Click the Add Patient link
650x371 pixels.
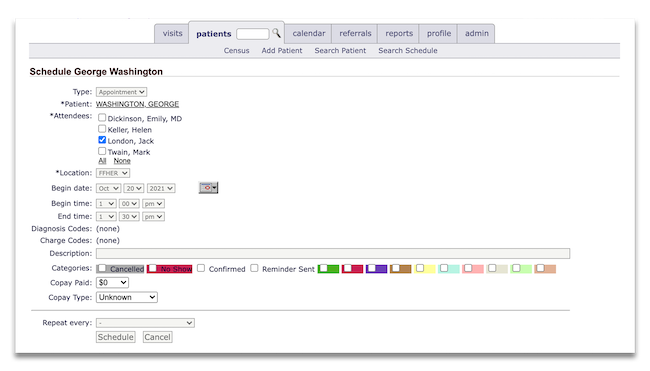click(281, 51)
